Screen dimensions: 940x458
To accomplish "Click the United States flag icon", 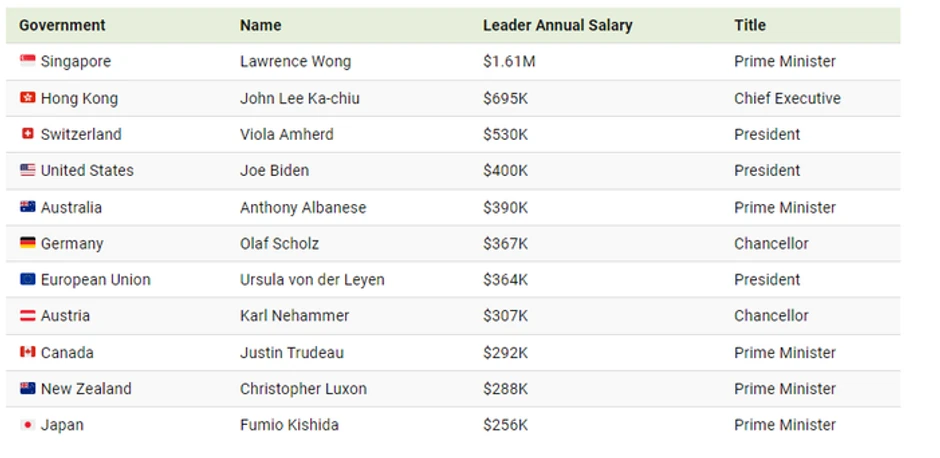I will [x=28, y=170].
